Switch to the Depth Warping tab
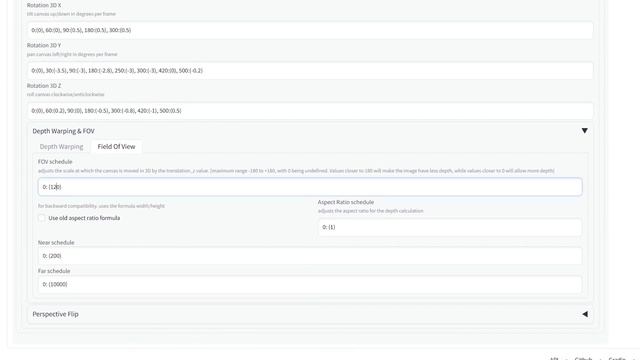The height and width of the screenshot is (360, 640). click(61, 147)
